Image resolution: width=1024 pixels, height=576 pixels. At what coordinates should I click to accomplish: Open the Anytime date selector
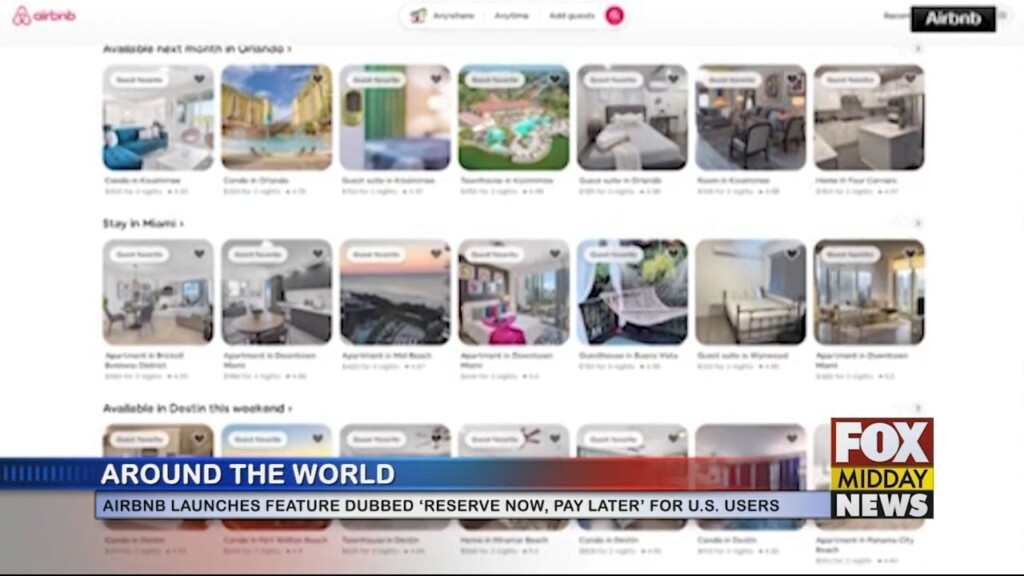(511, 16)
